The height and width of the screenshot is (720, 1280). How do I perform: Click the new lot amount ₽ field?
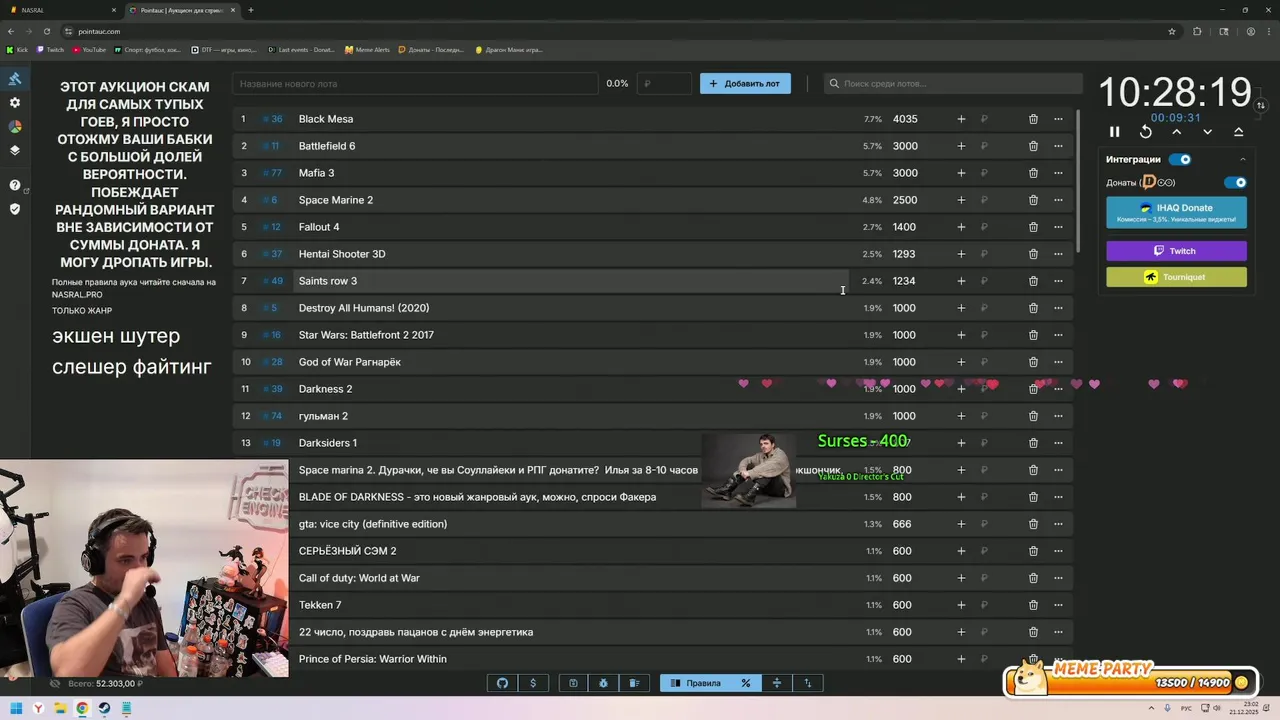pyautogui.click(x=665, y=84)
